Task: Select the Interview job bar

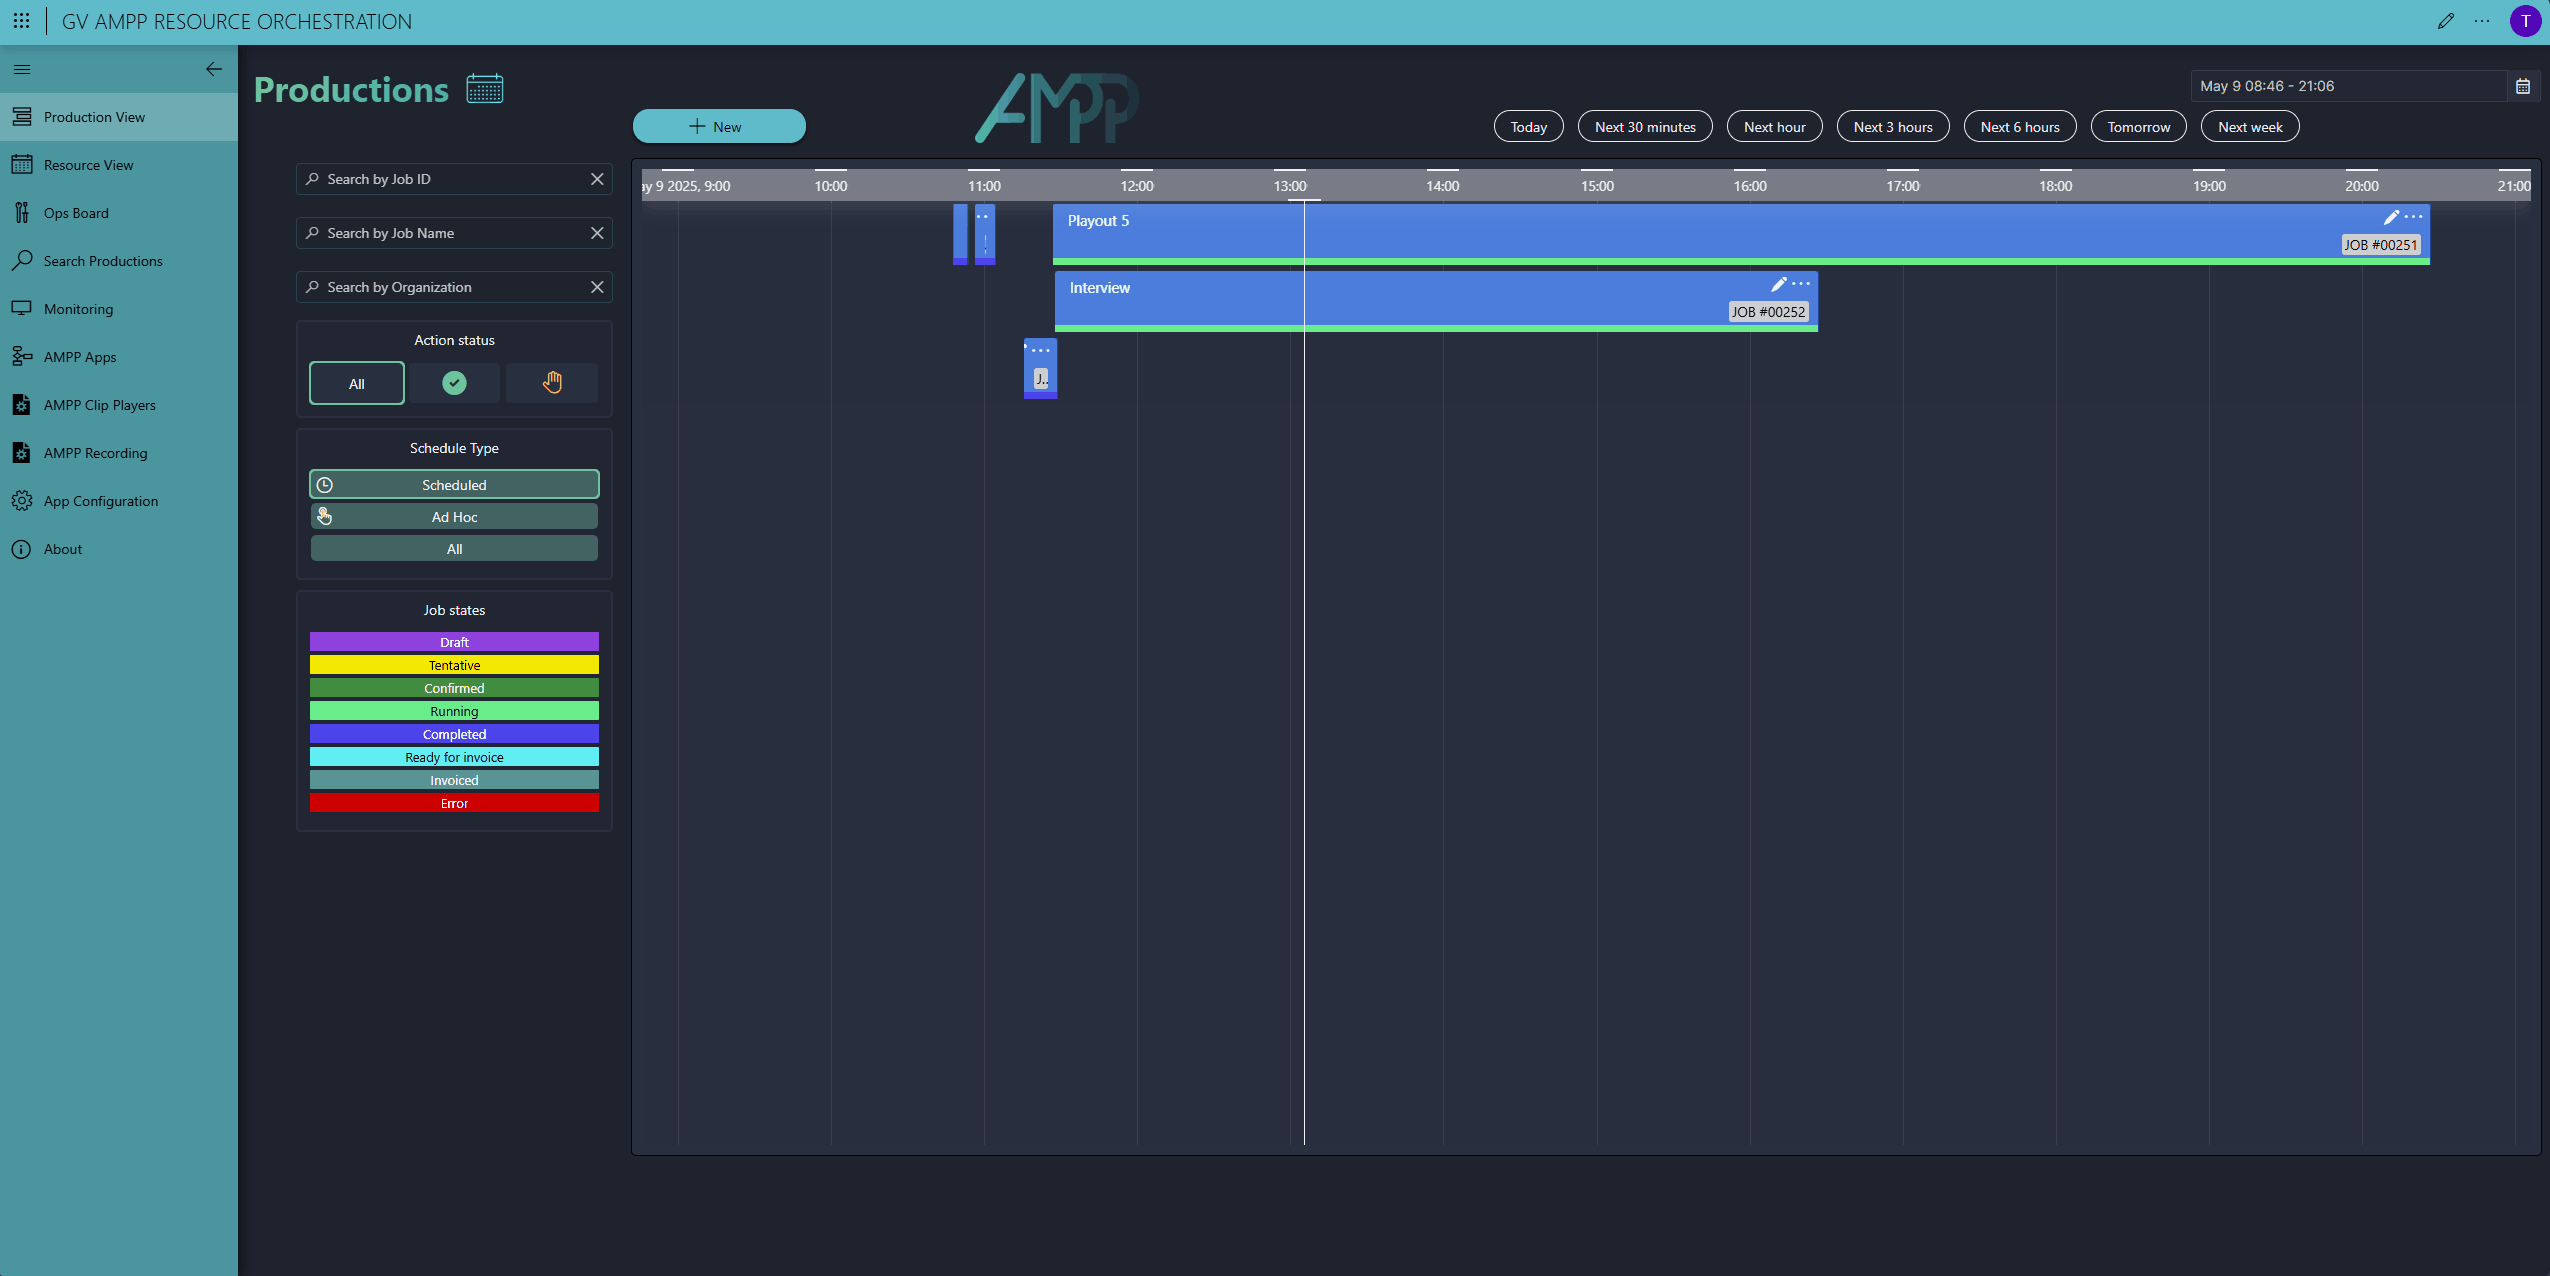Action: point(1436,301)
